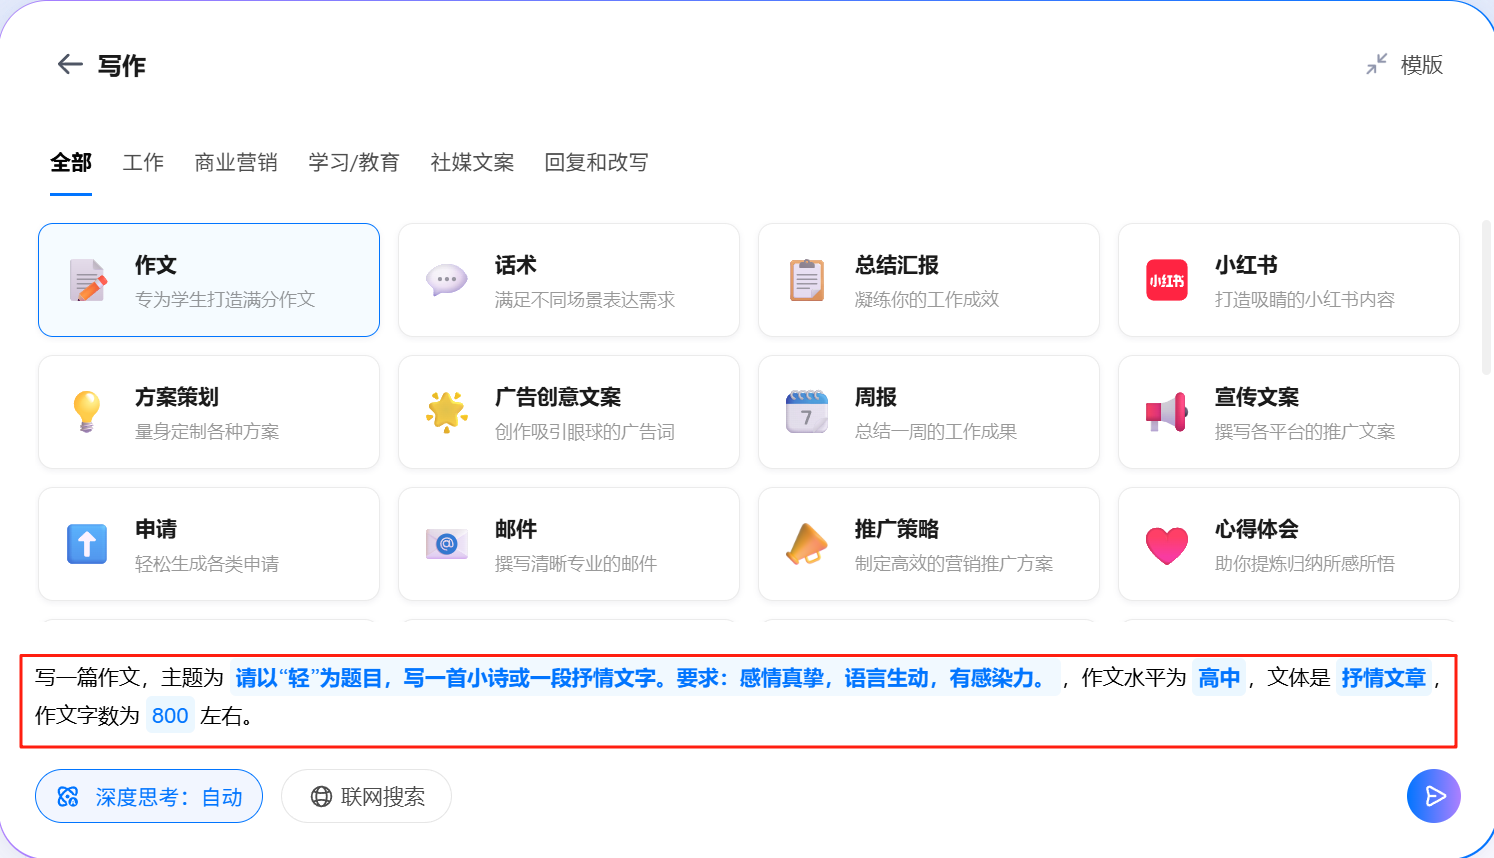The height and width of the screenshot is (858, 1494).
Task: Open the 社媒文案 tab
Action: 472,162
